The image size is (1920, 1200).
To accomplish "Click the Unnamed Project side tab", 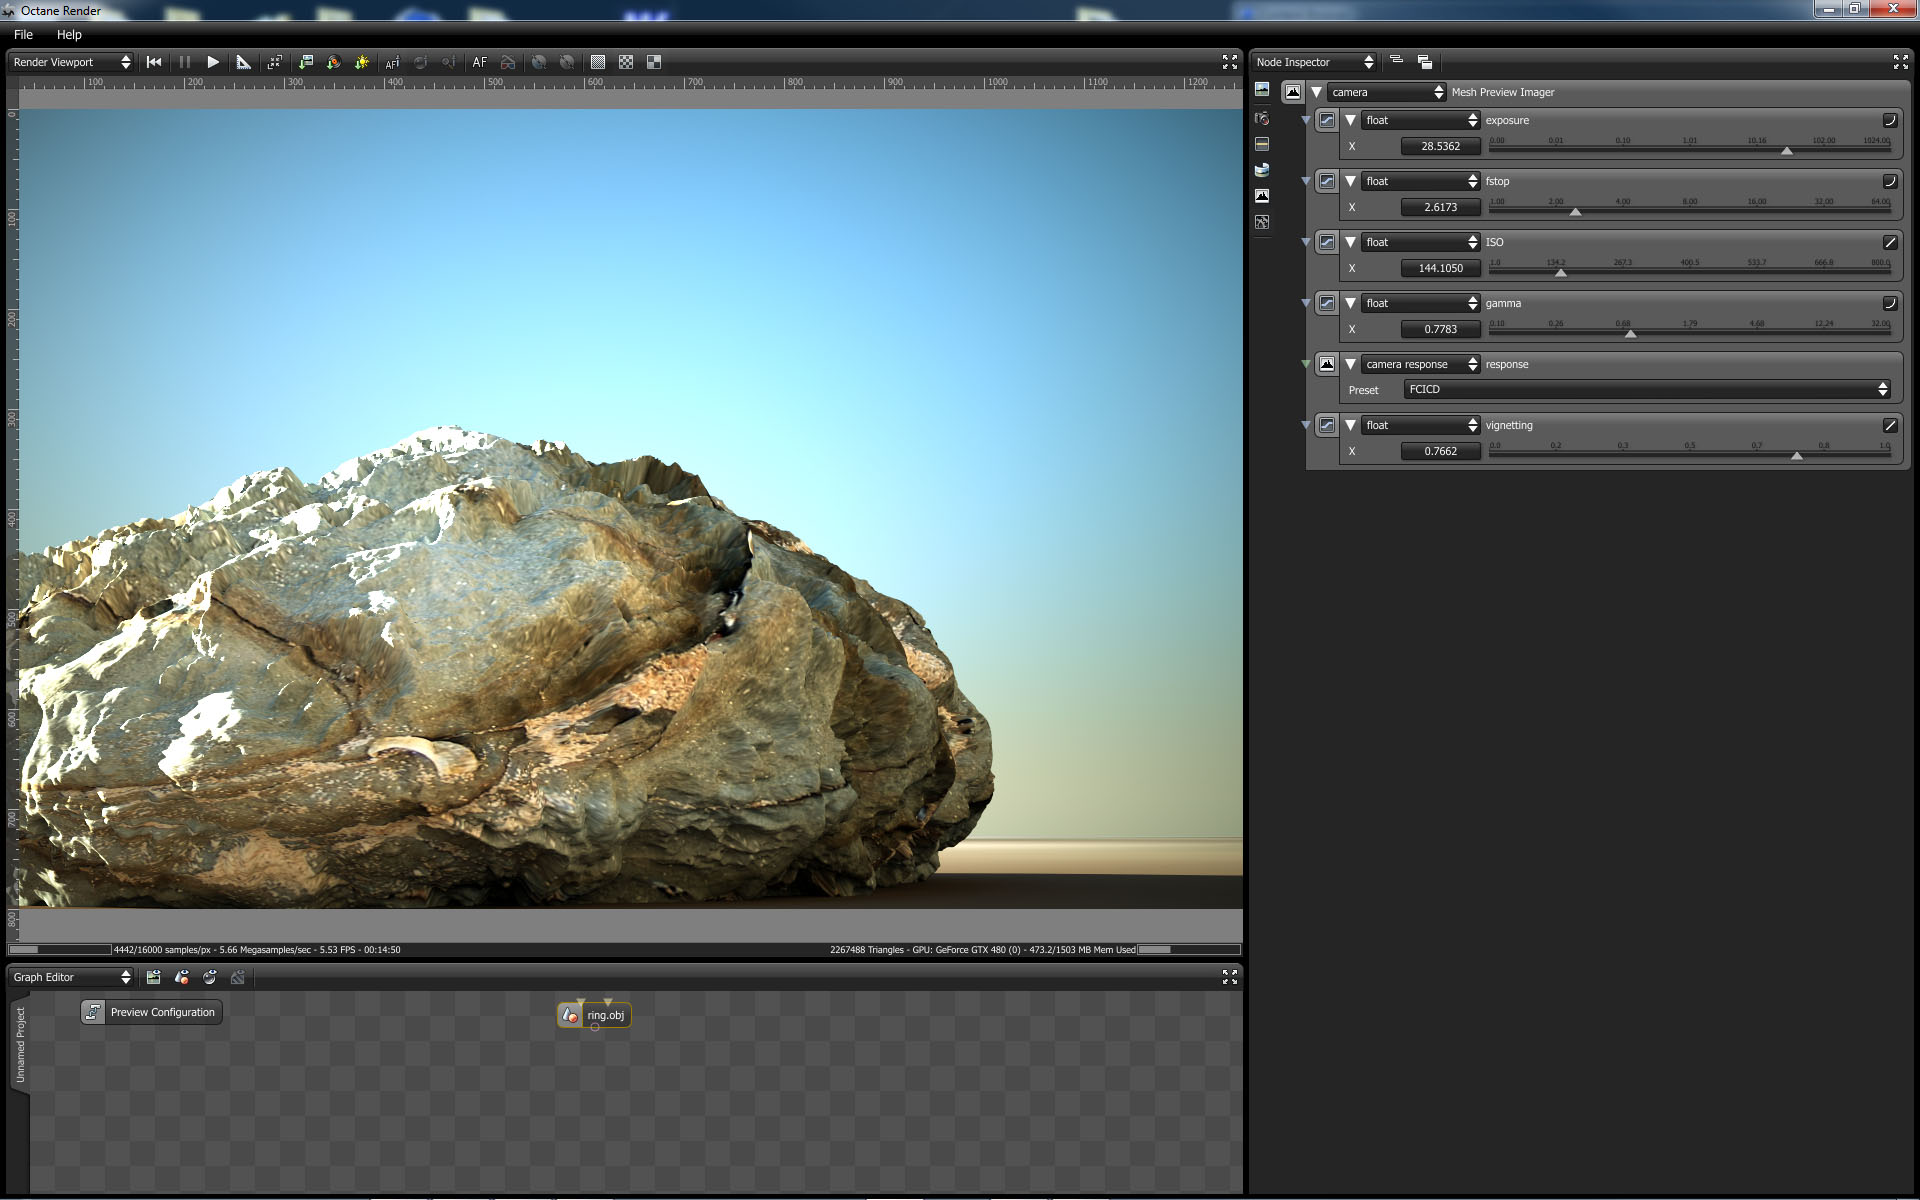I will (20, 1044).
